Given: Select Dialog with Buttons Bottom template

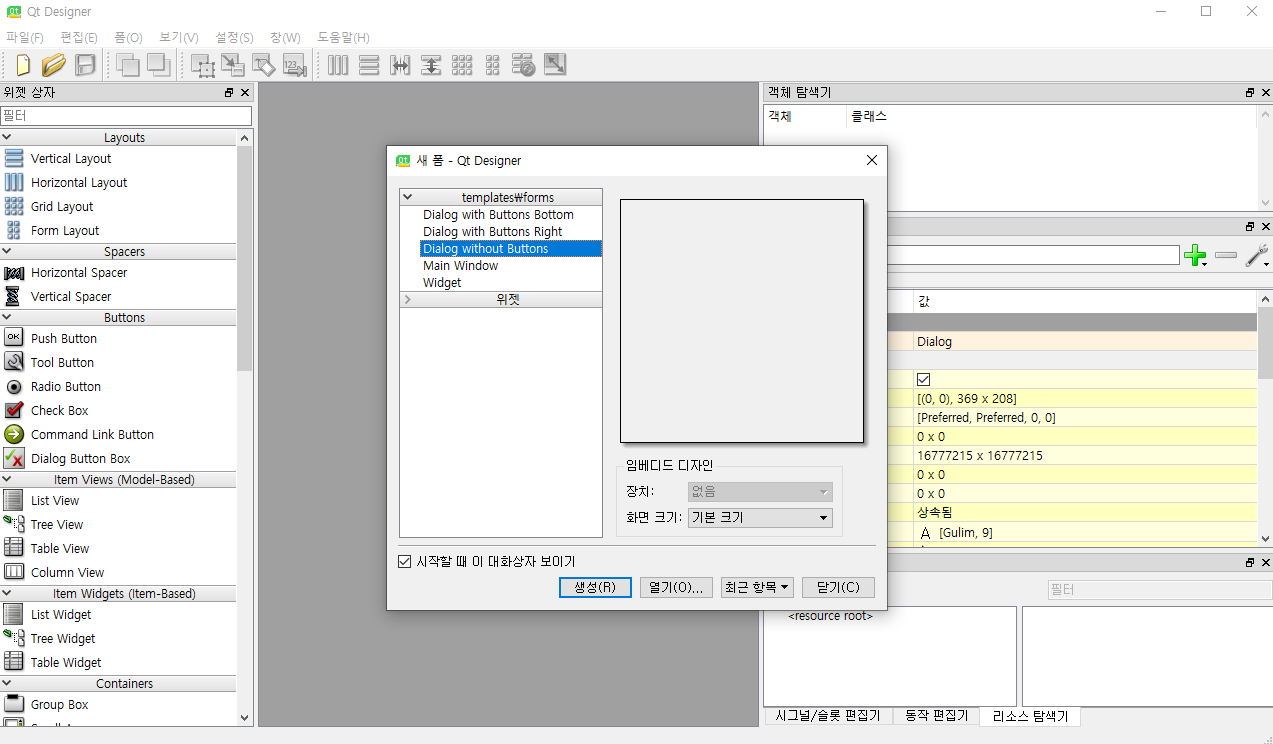Looking at the screenshot, I should tap(498, 215).
